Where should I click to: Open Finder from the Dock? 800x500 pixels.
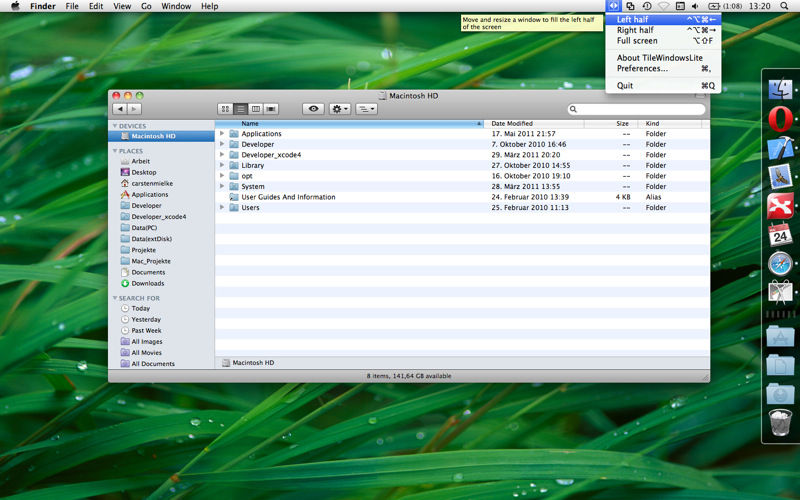pyautogui.click(x=780, y=90)
